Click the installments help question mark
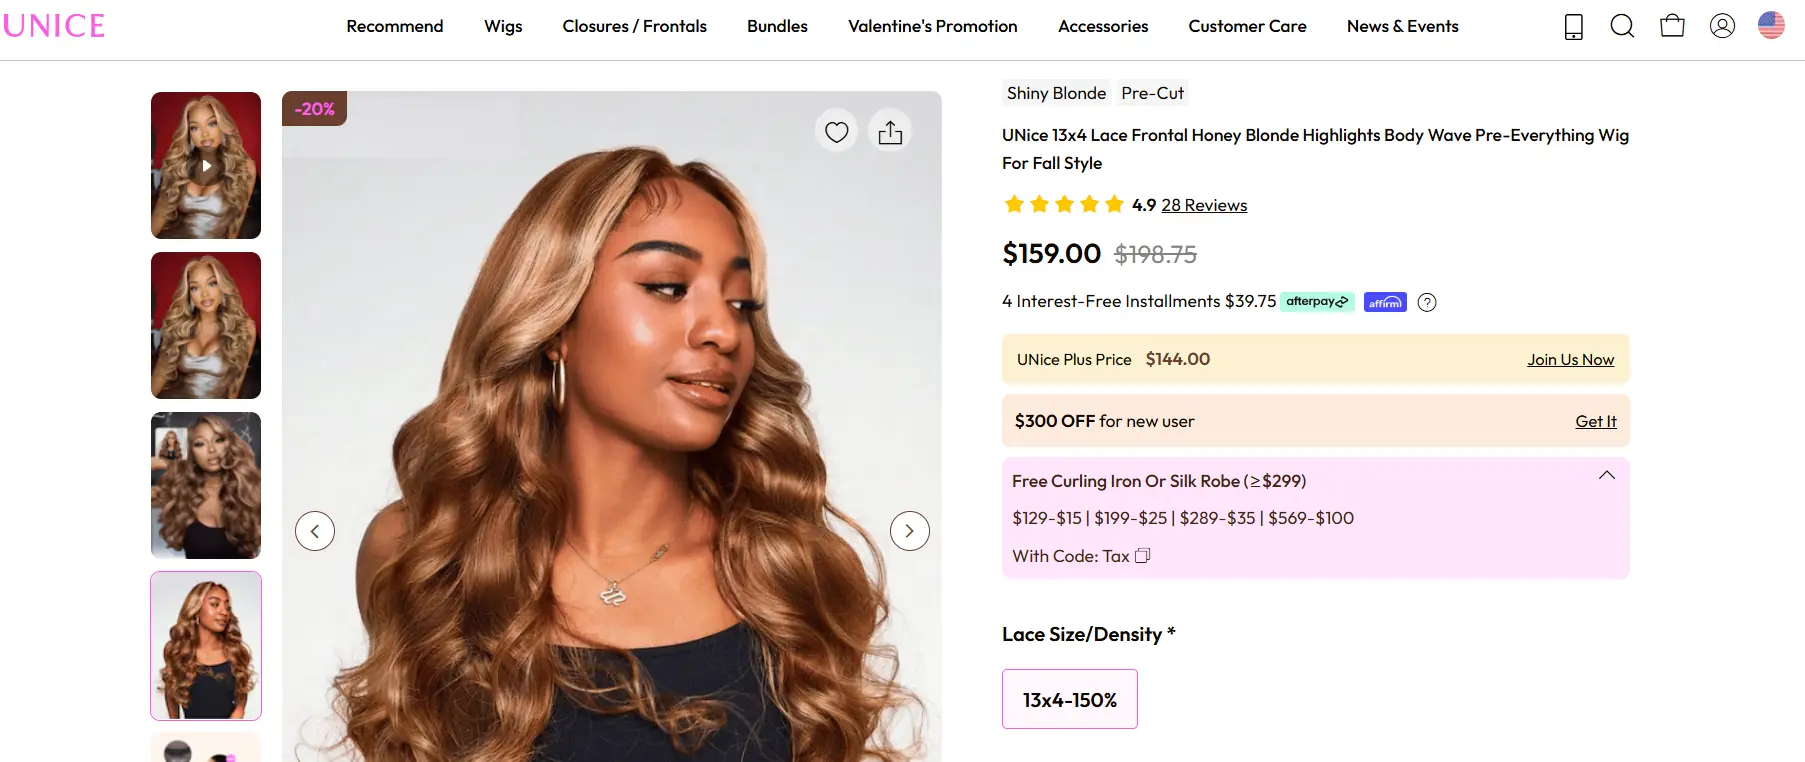 (x=1427, y=303)
